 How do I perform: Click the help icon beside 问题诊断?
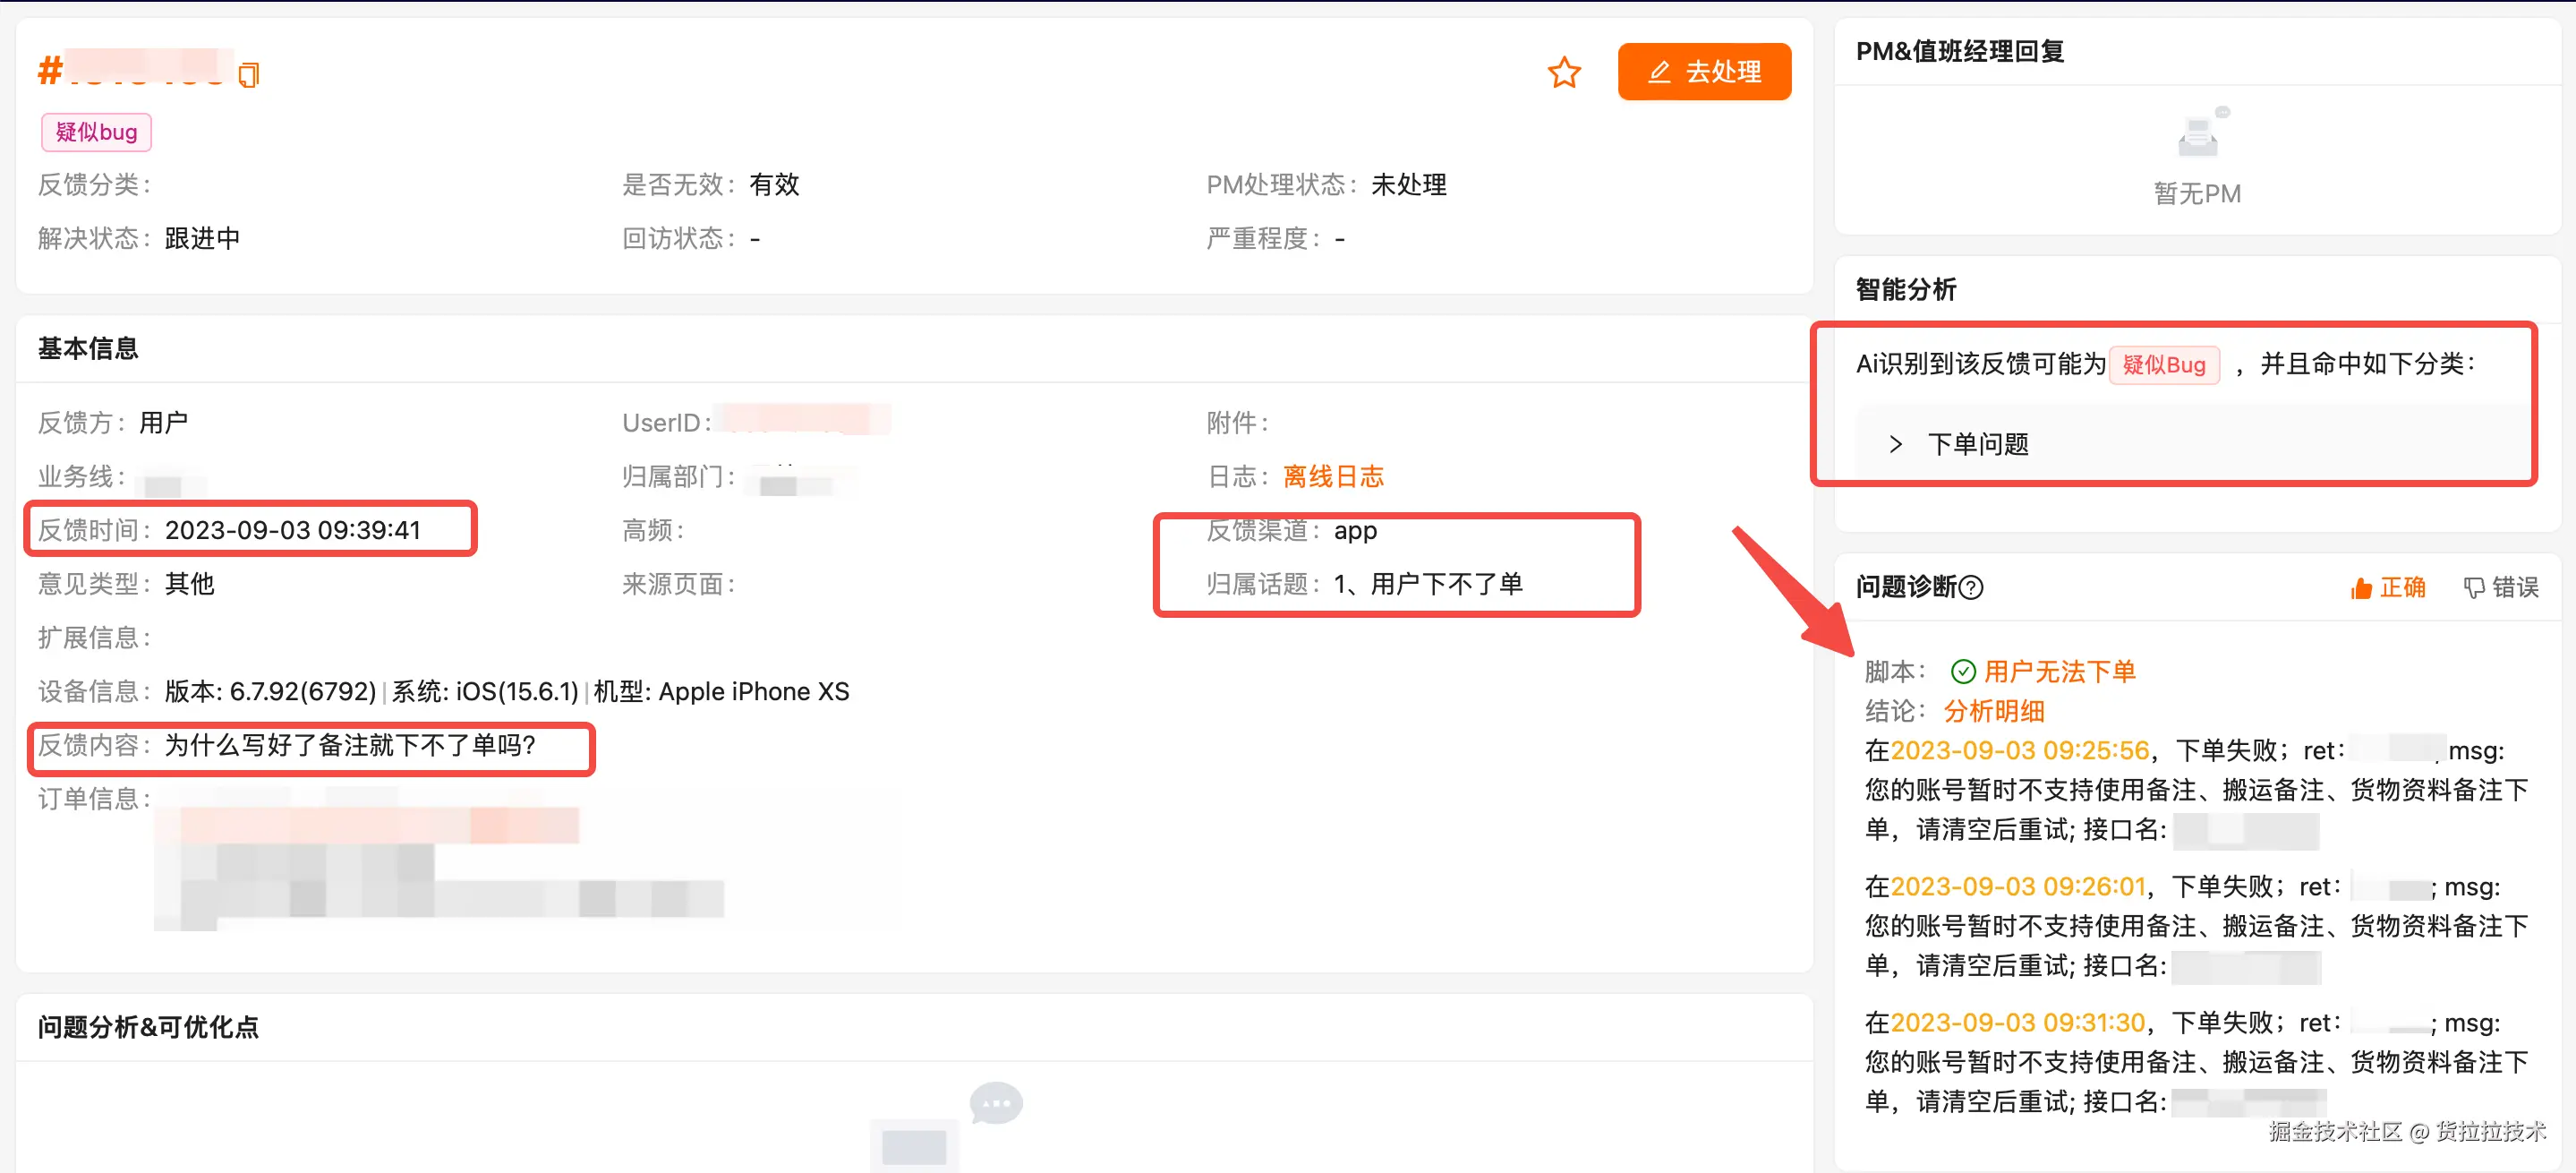[x=1970, y=587]
